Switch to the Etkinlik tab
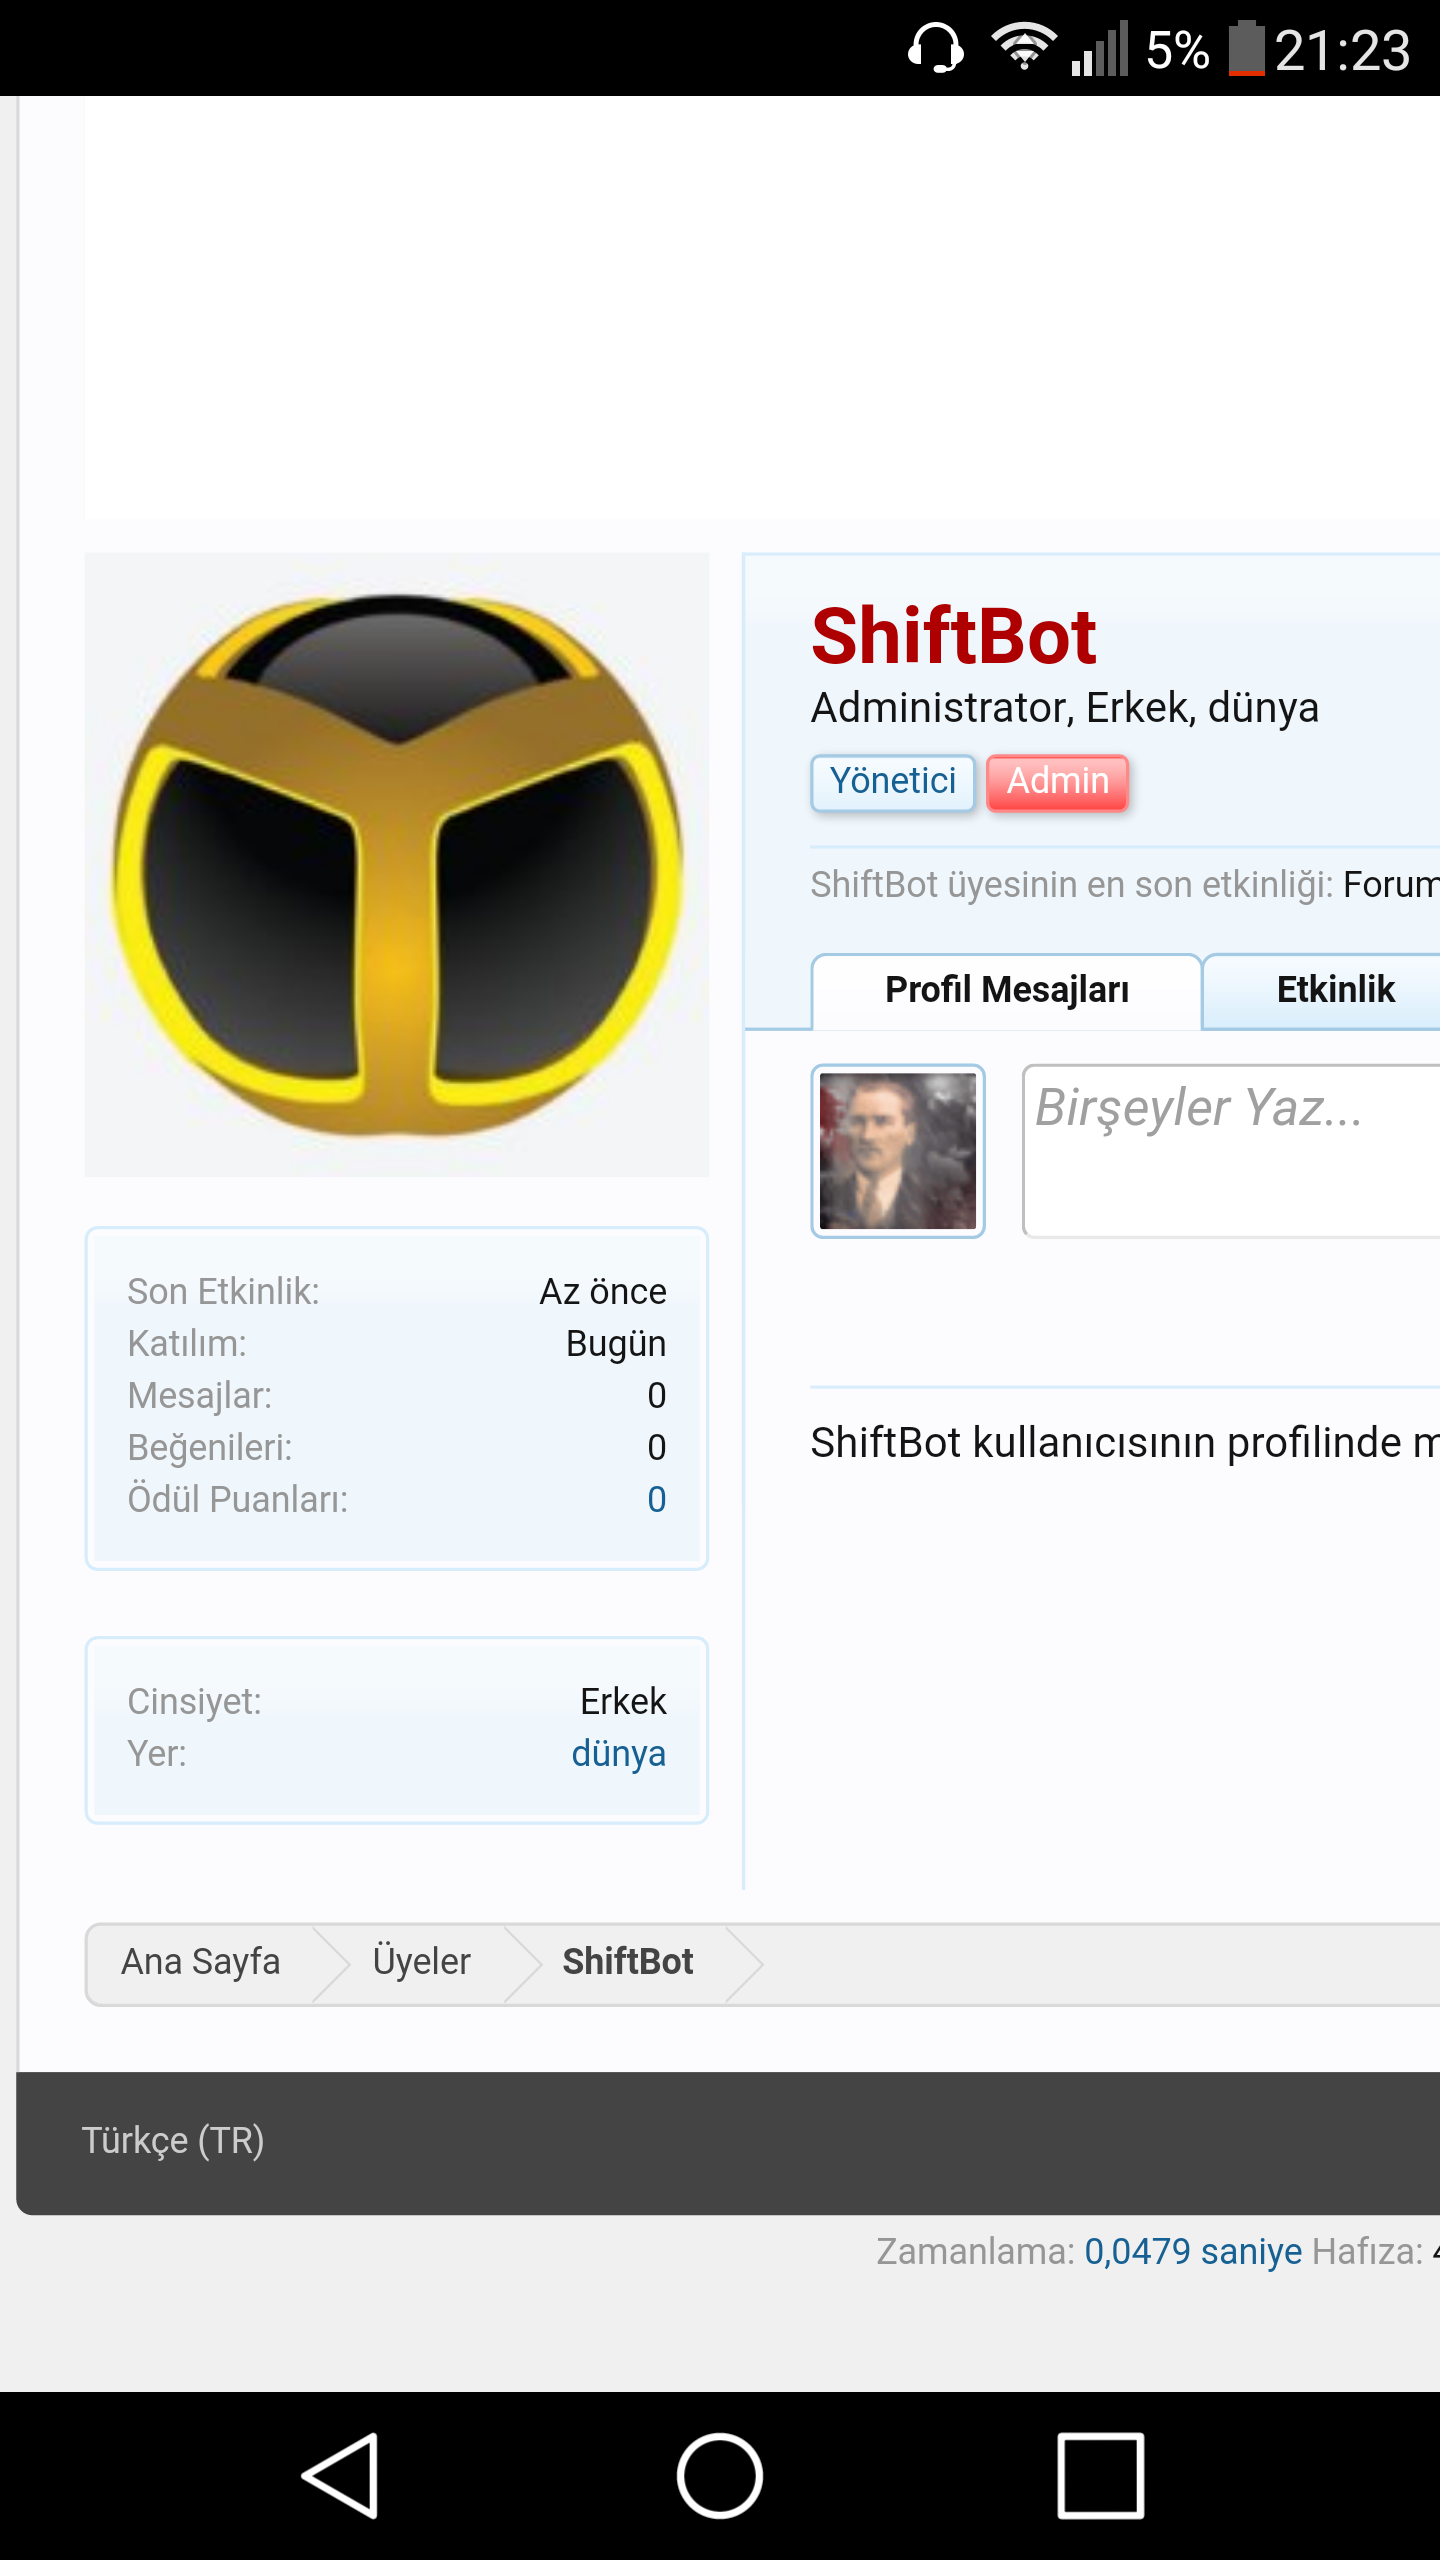The height and width of the screenshot is (2560, 1440). point(1334,990)
